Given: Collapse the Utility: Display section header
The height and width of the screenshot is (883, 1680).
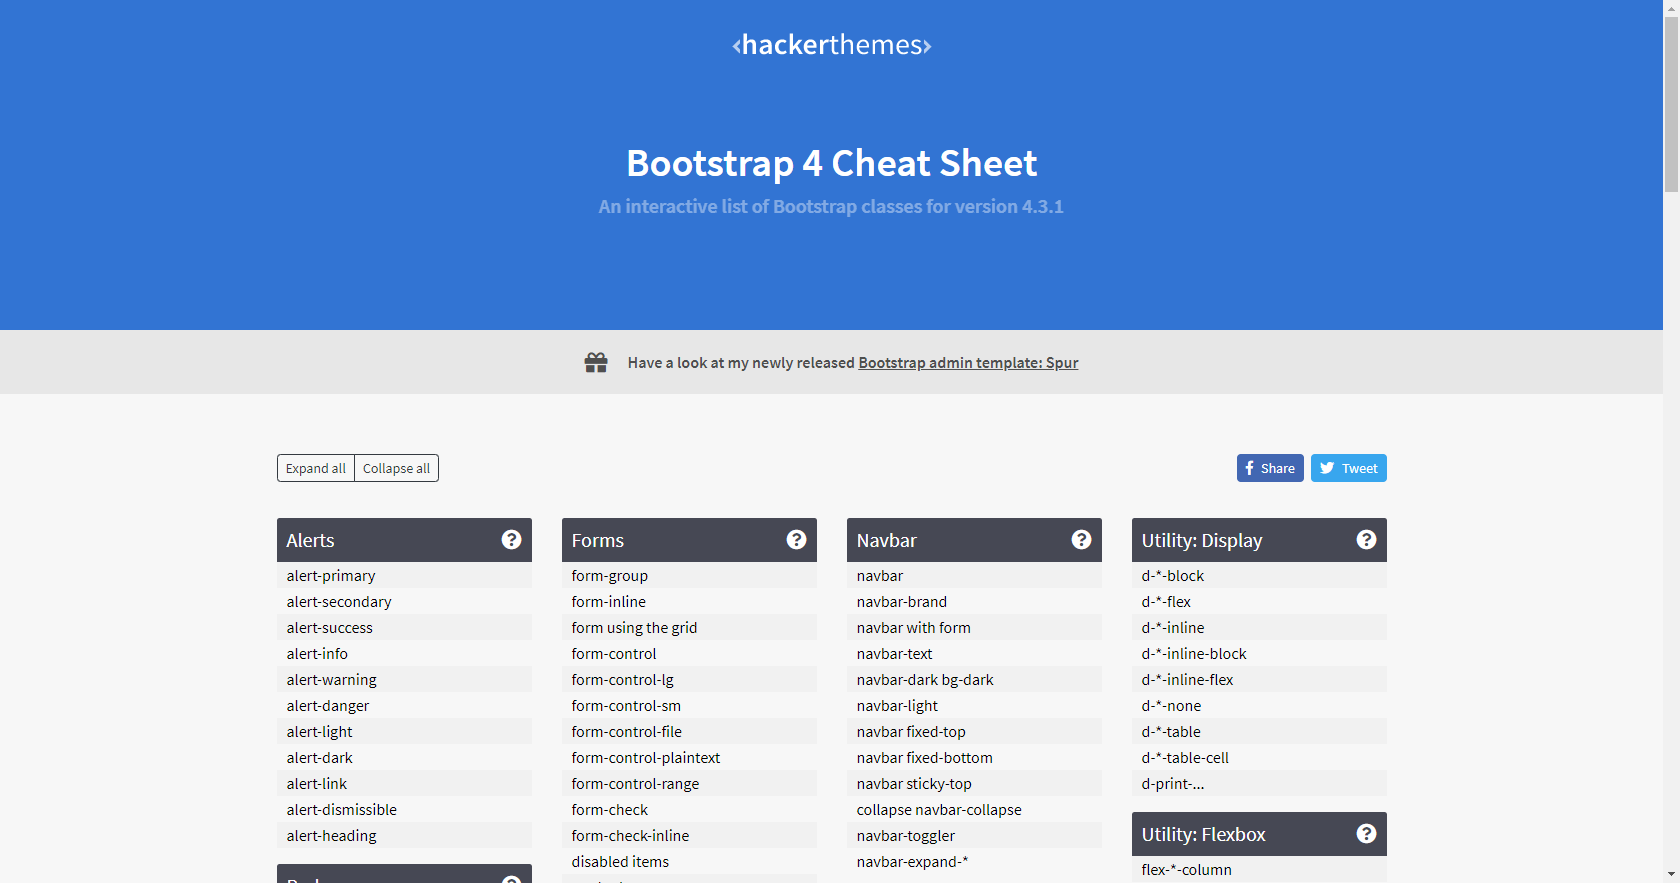Looking at the screenshot, I should [x=1259, y=540].
